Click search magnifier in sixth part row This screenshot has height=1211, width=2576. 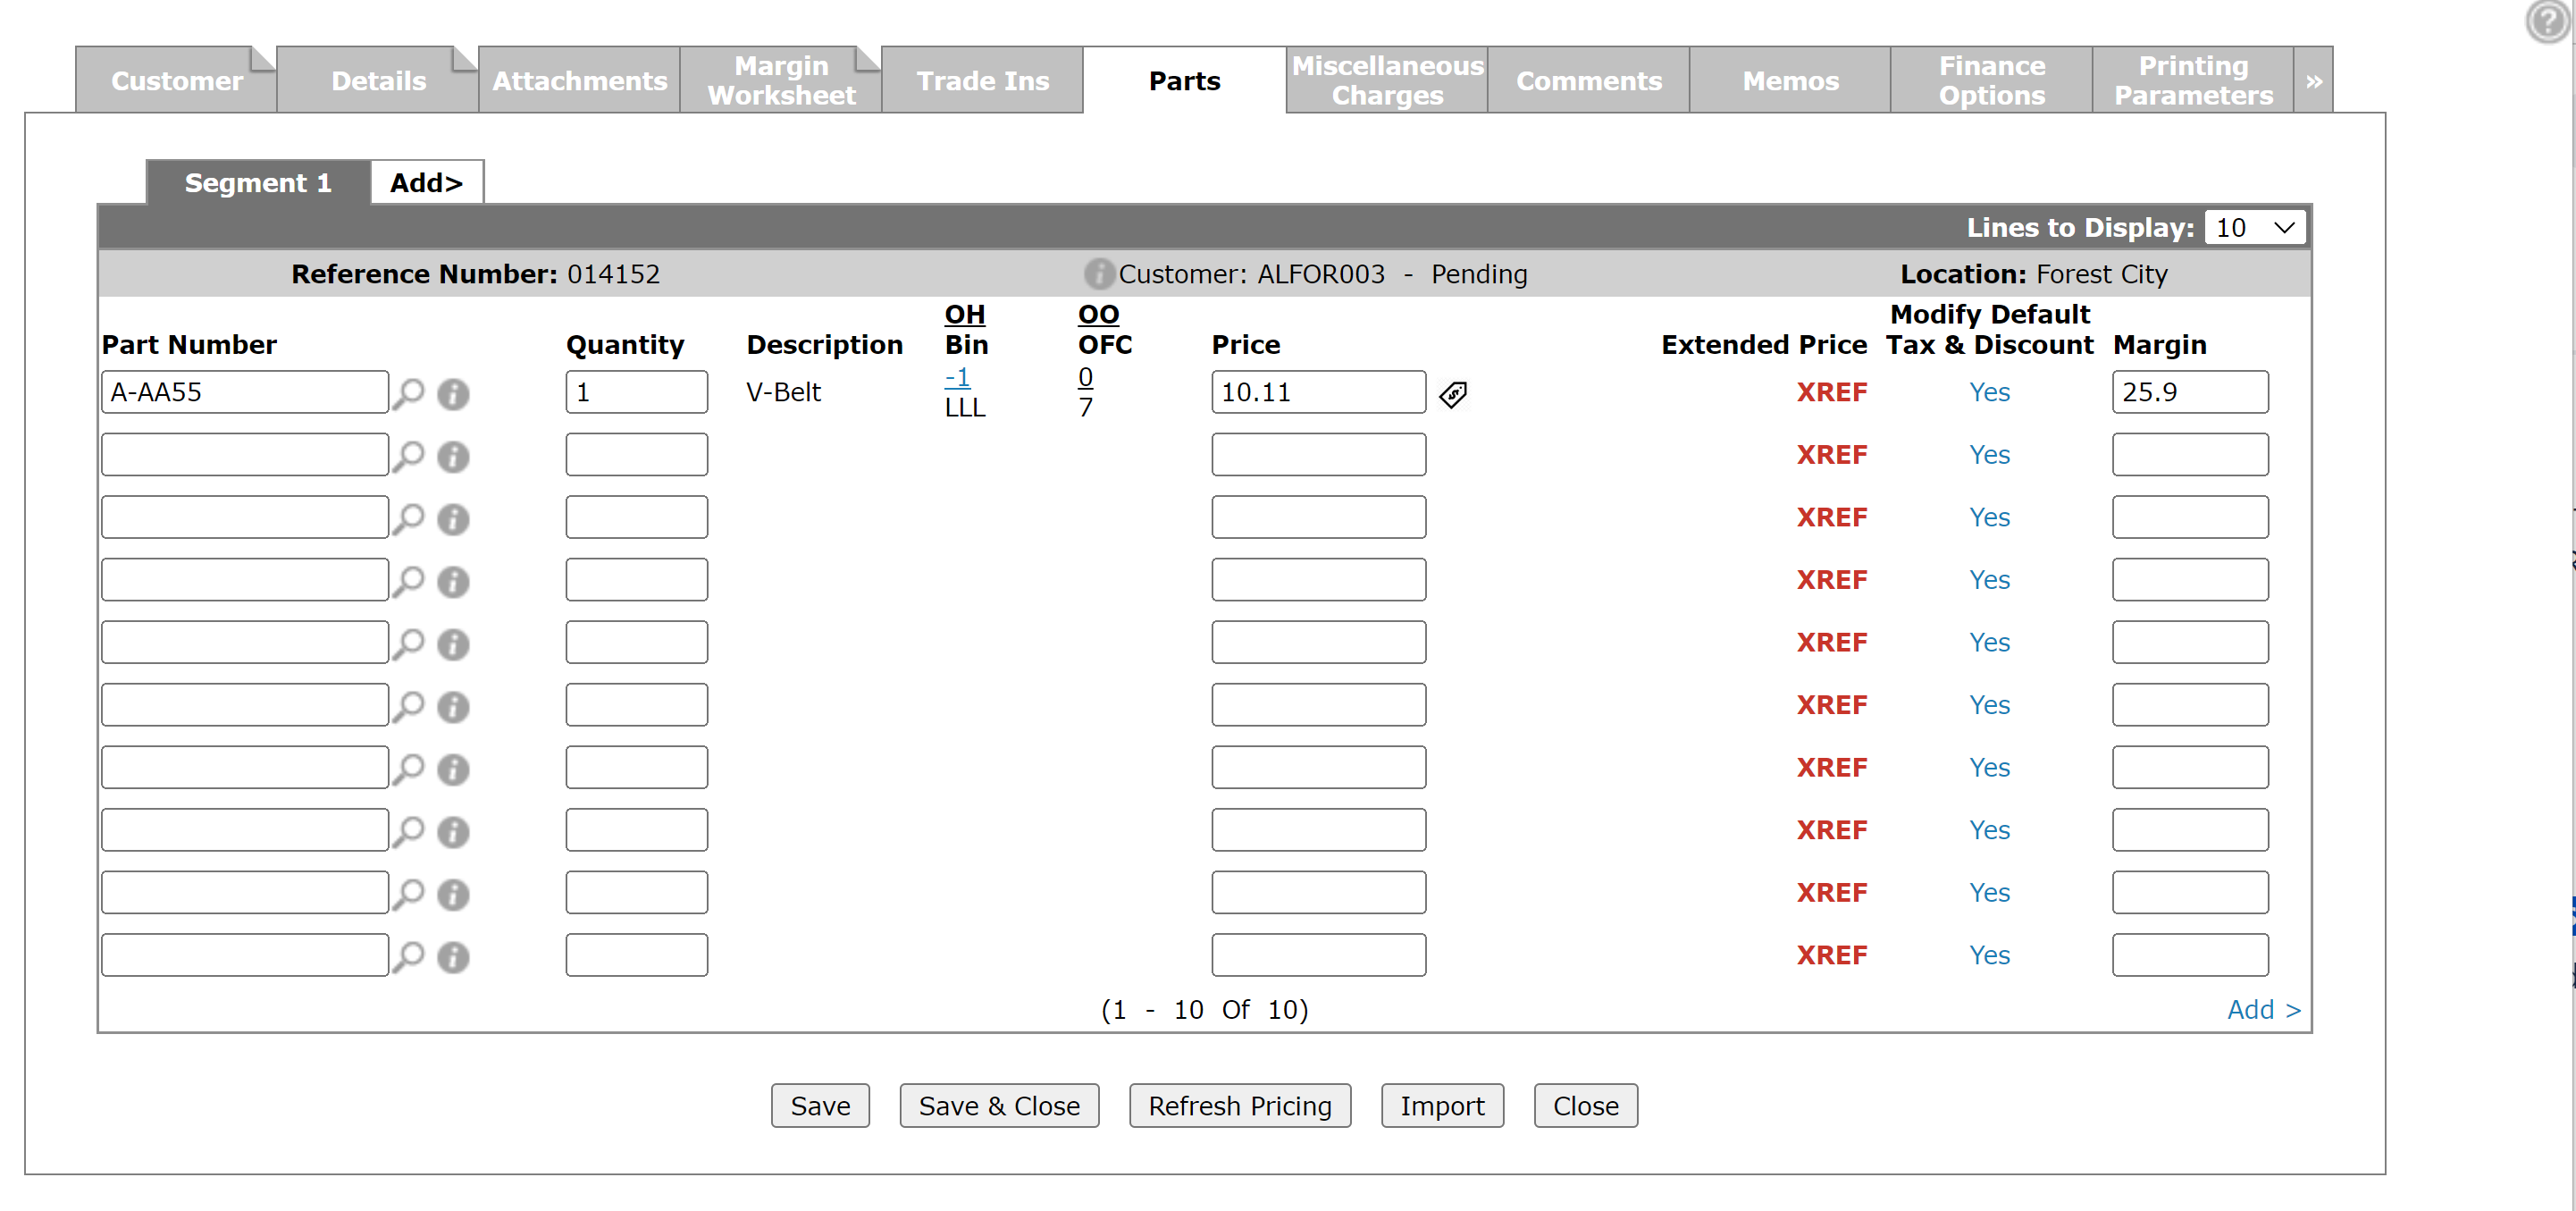(x=408, y=706)
